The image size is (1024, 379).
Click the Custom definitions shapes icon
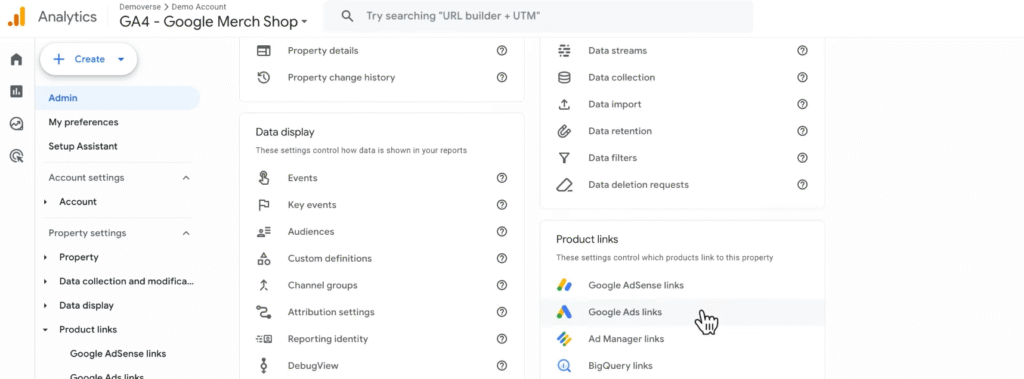(263, 258)
